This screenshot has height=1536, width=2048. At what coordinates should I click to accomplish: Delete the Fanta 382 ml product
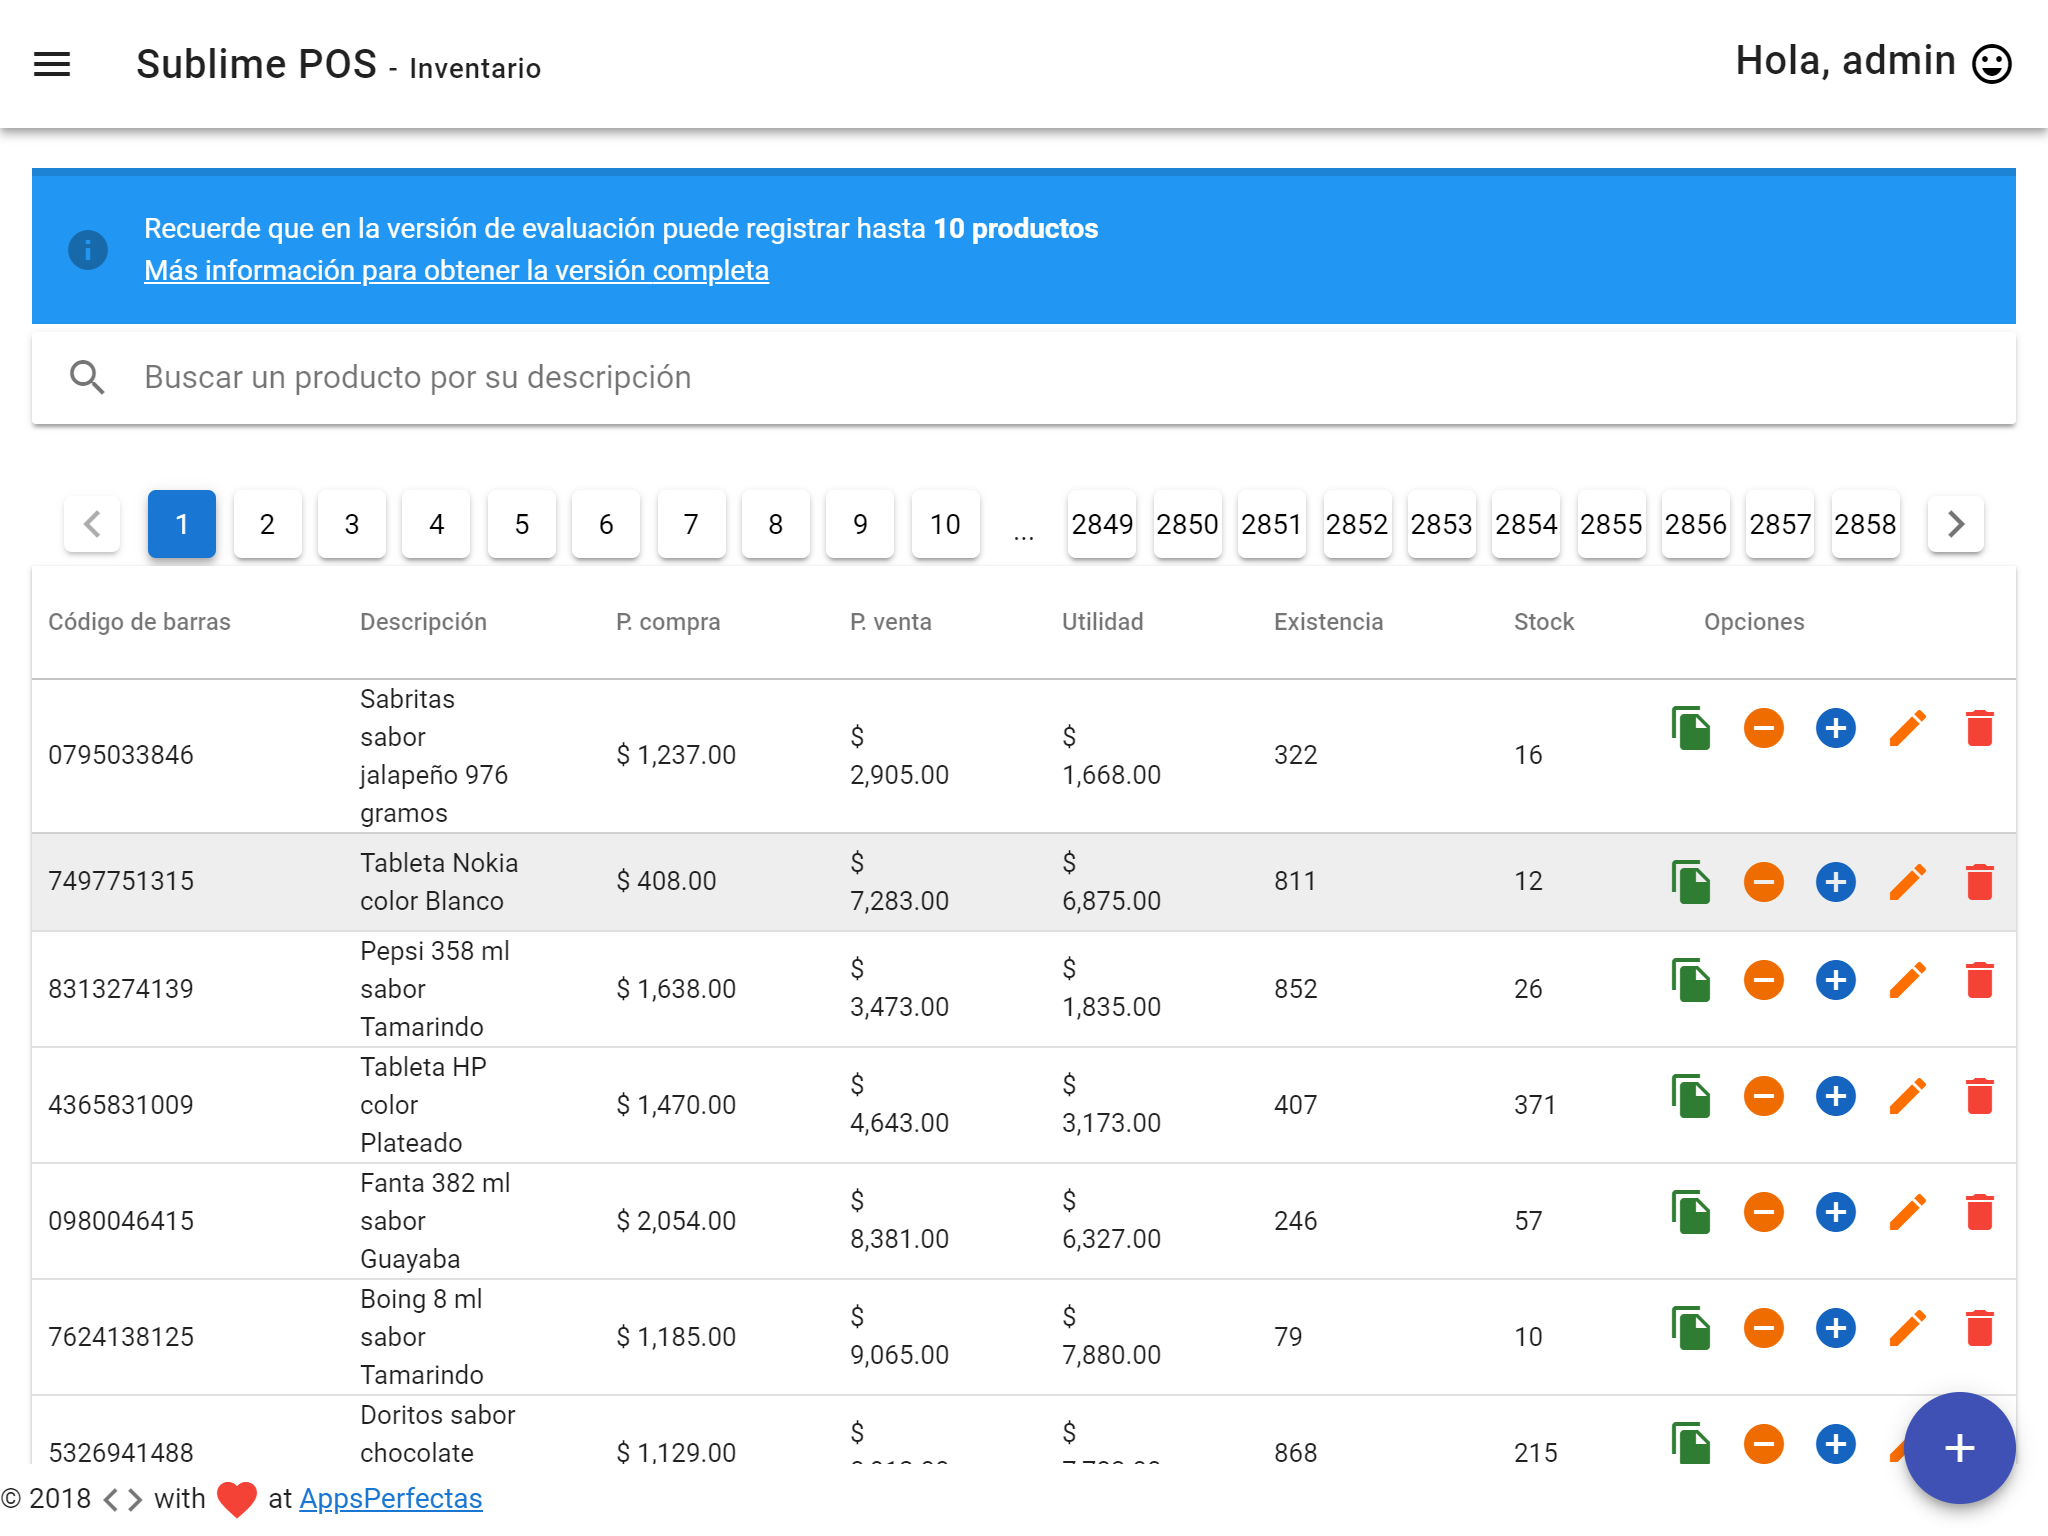(1979, 1212)
